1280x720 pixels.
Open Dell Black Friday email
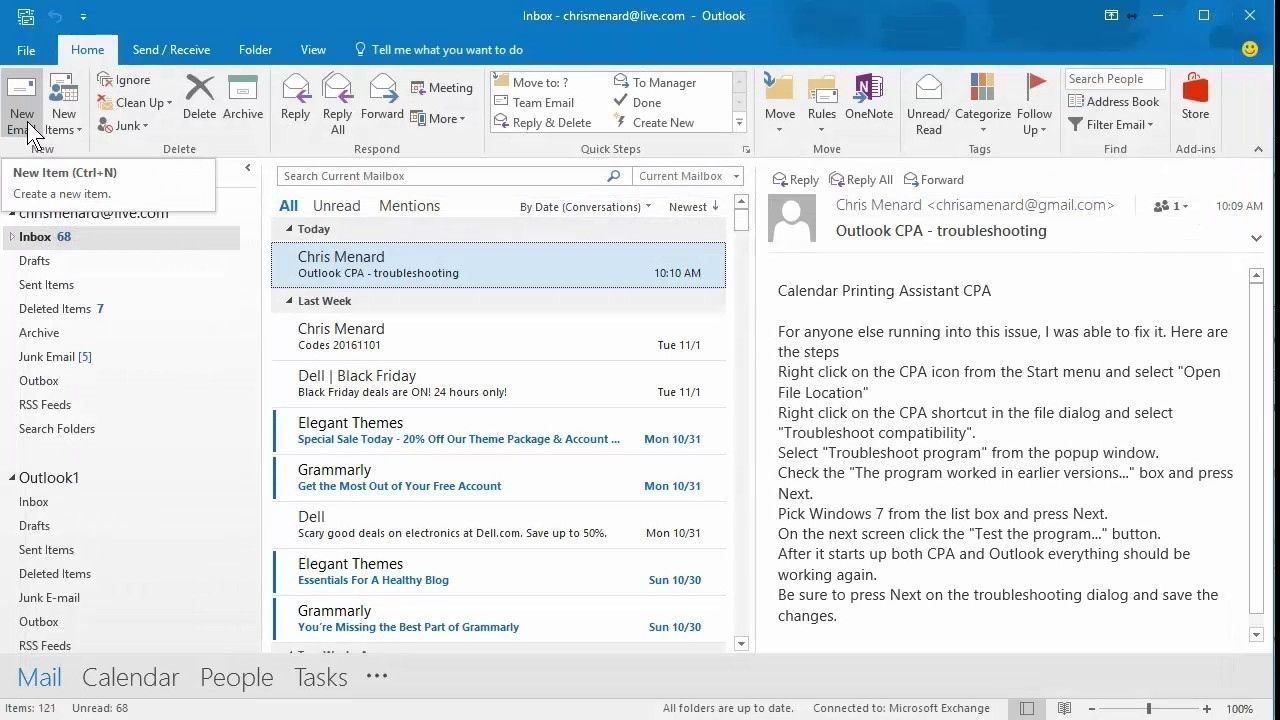point(498,383)
